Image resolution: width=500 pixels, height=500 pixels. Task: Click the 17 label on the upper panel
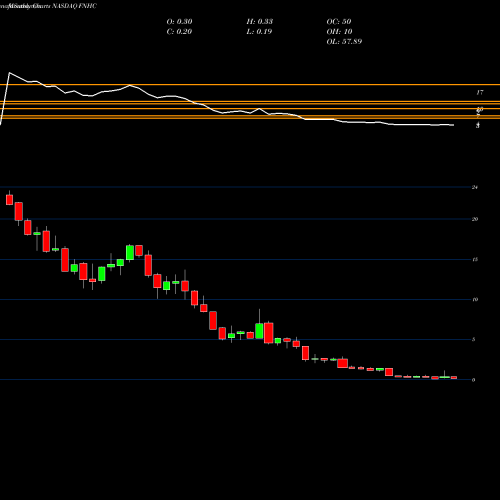click(x=480, y=93)
